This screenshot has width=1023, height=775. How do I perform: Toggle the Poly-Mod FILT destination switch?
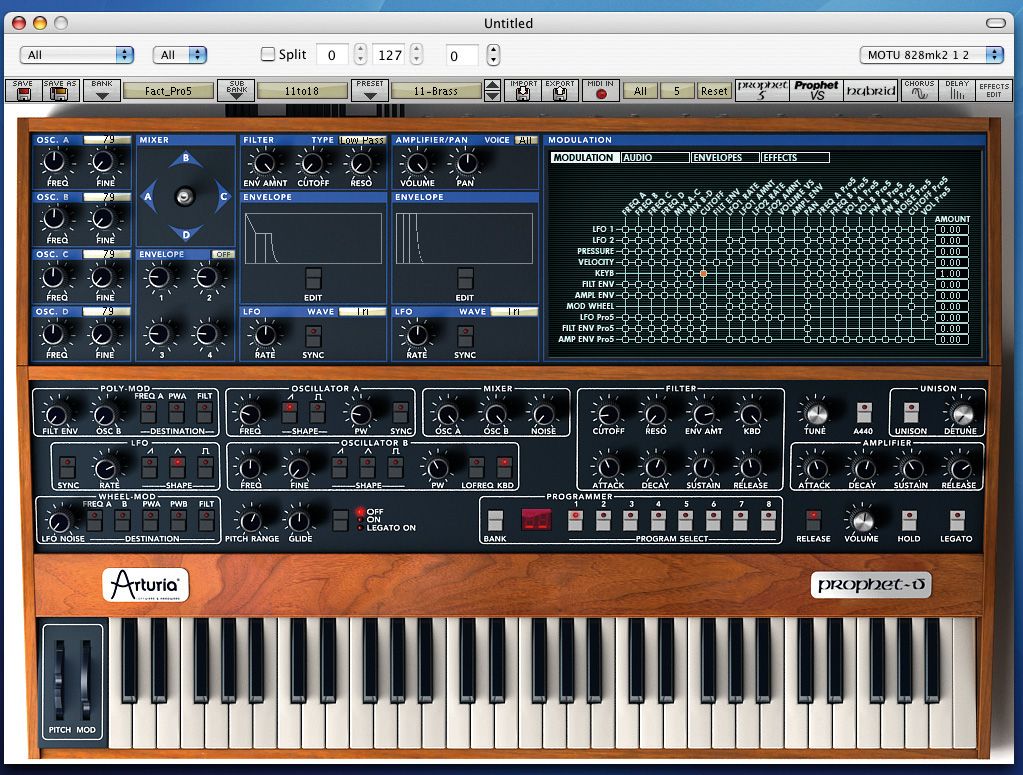(x=204, y=413)
